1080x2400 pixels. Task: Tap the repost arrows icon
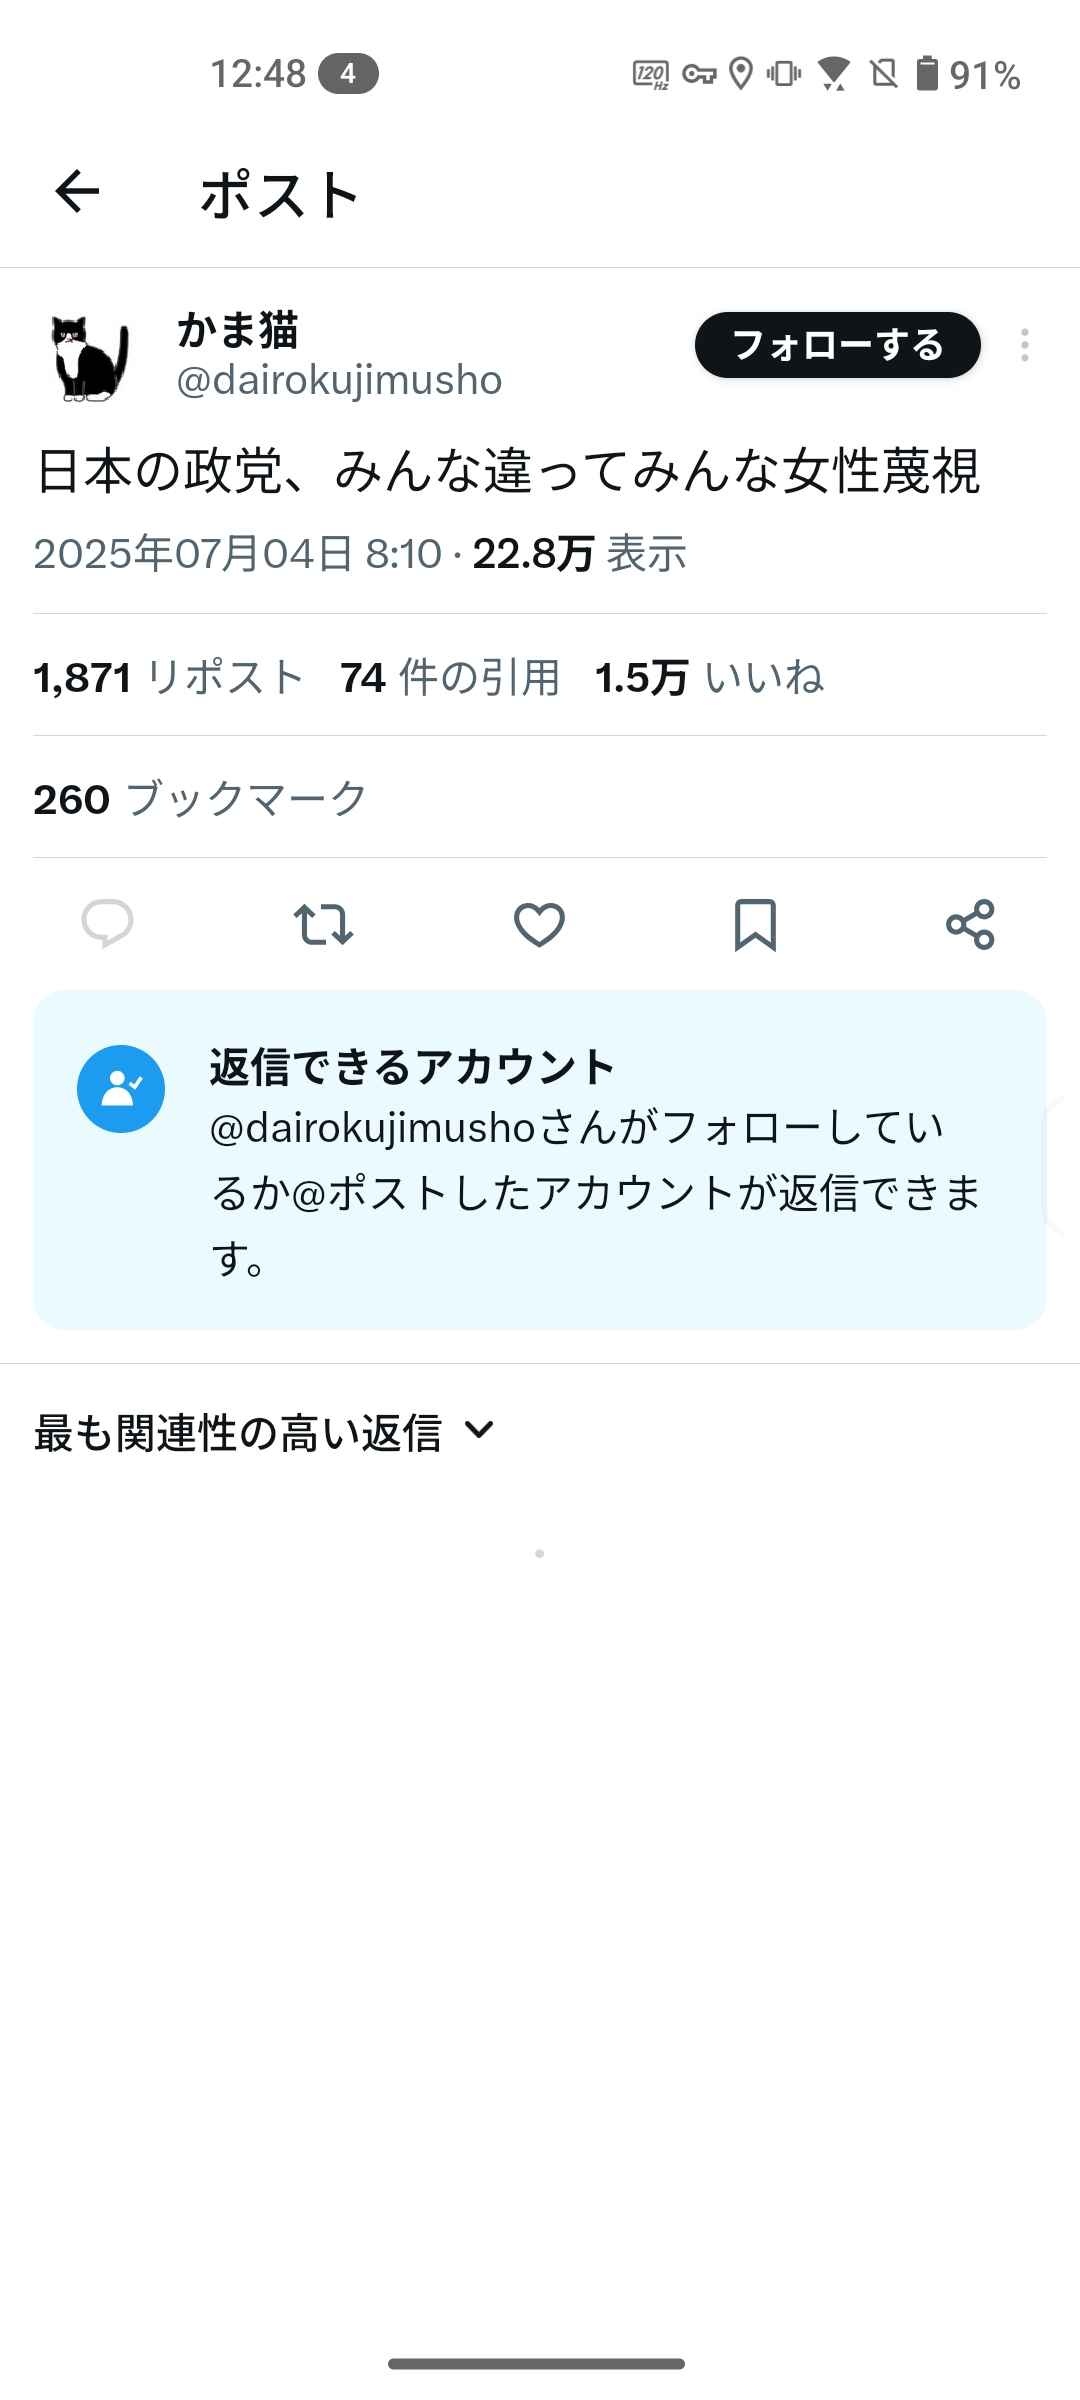tap(323, 924)
